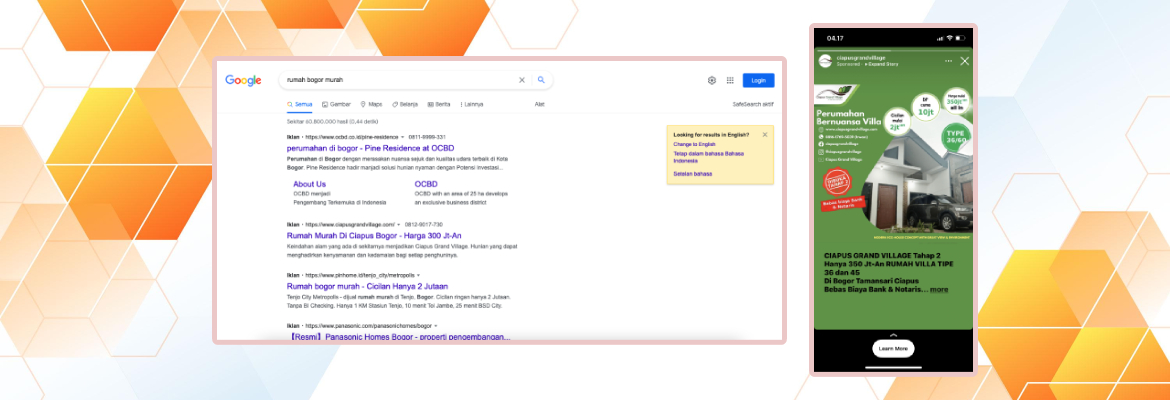Open 'perumahan di bogor - Pine Residence at OCBD' ad
Viewport: 1170px width, 400px height.
click(370, 149)
